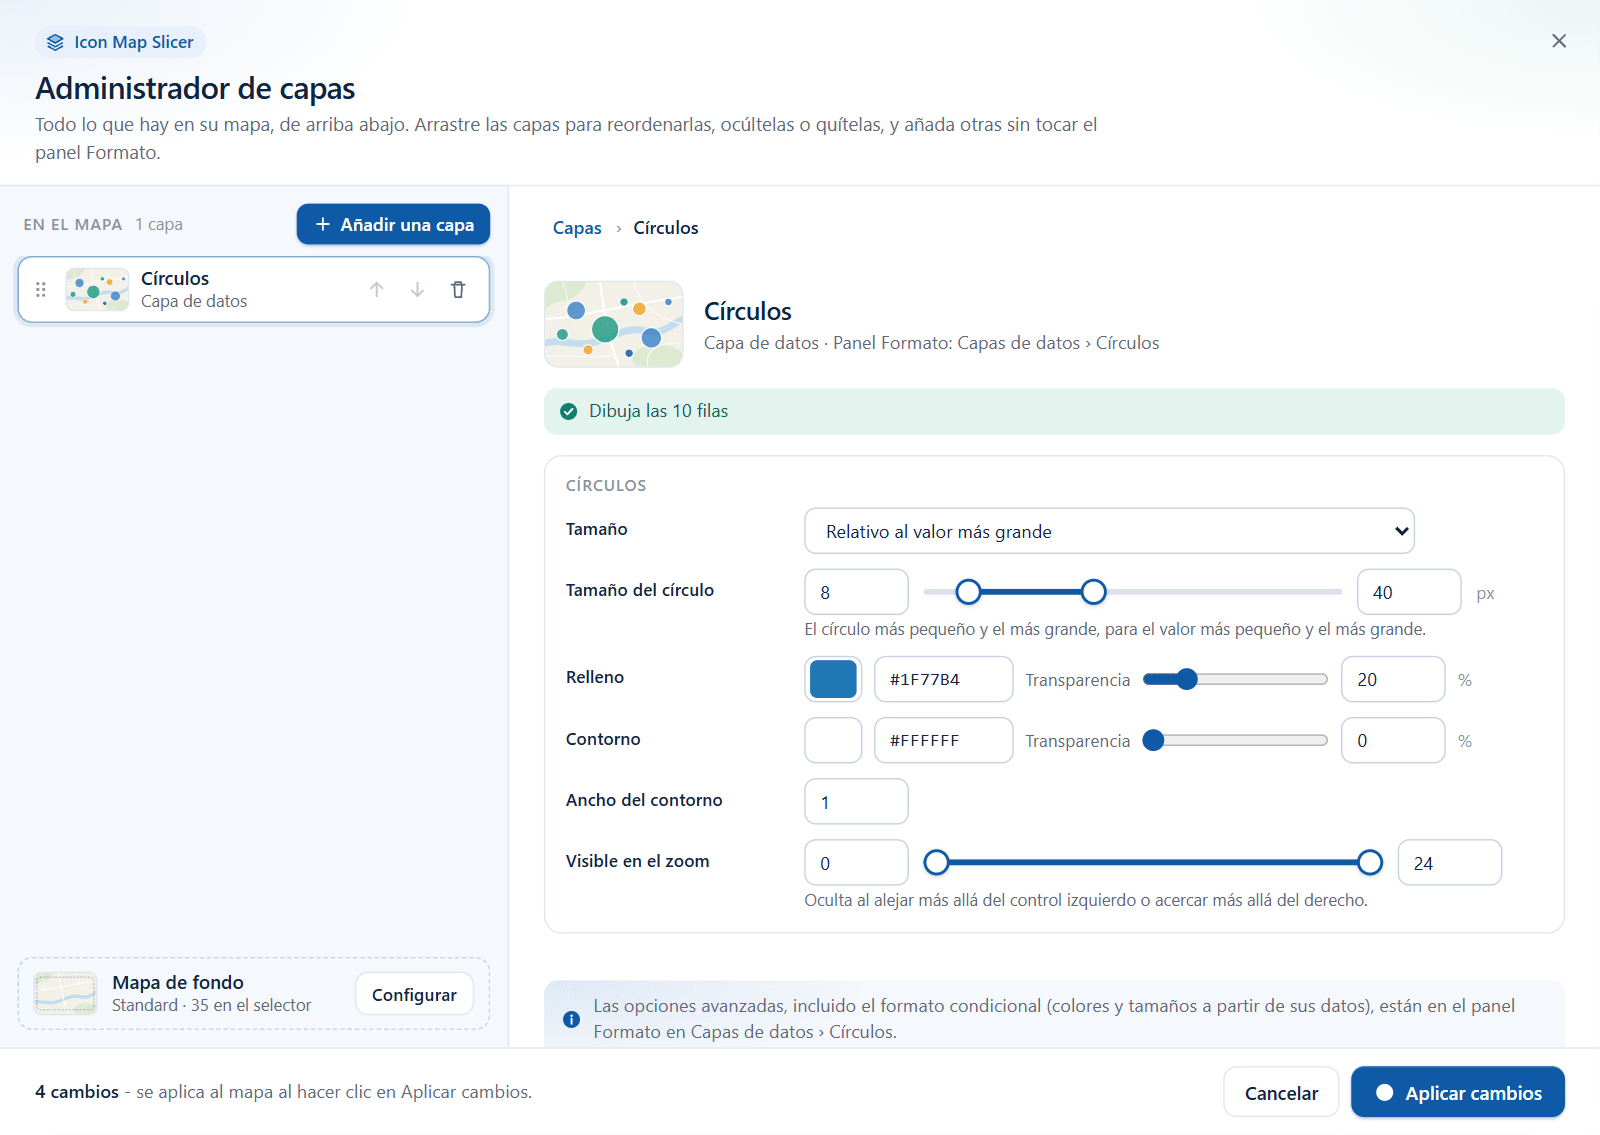
Task: Apply changes with Aplicar cambios
Action: [1458, 1093]
